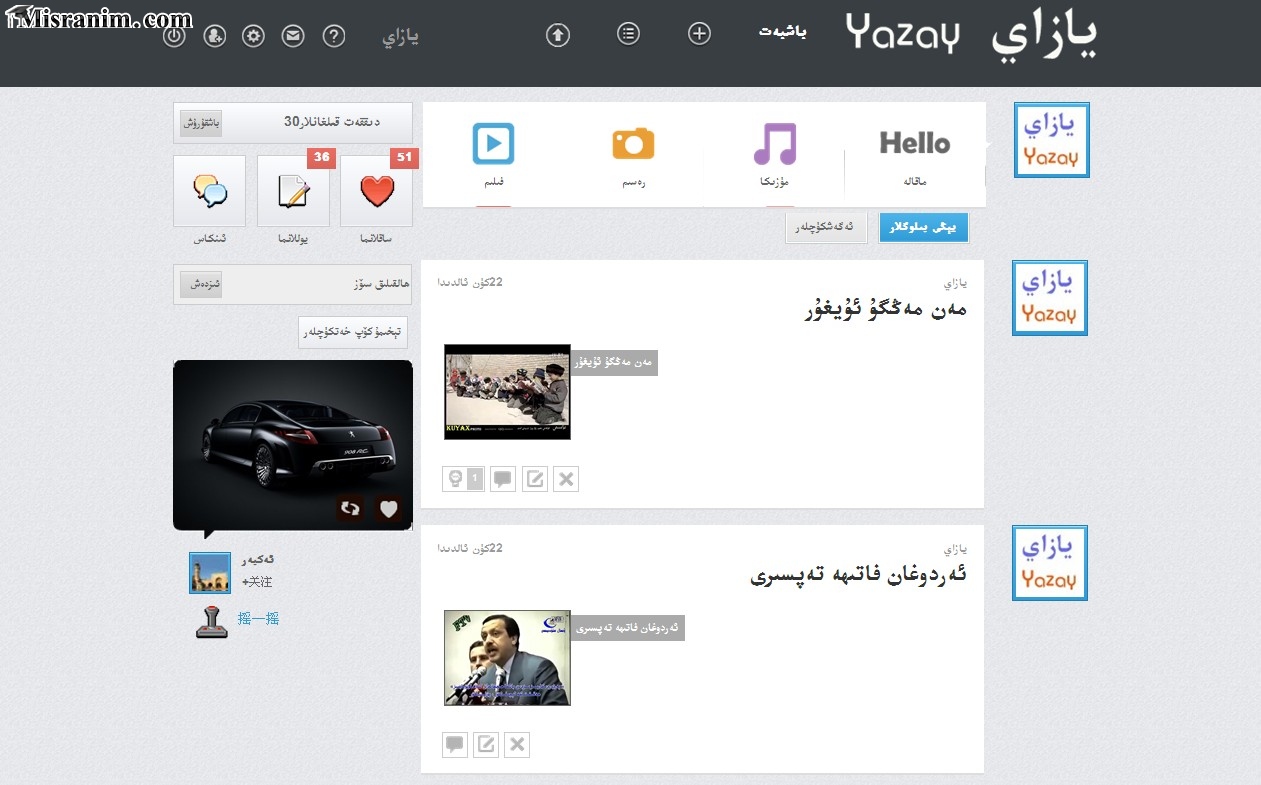Open the Erdoğan post title link
The height and width of the screenshot is (785, 1261).
pos(859,577)
